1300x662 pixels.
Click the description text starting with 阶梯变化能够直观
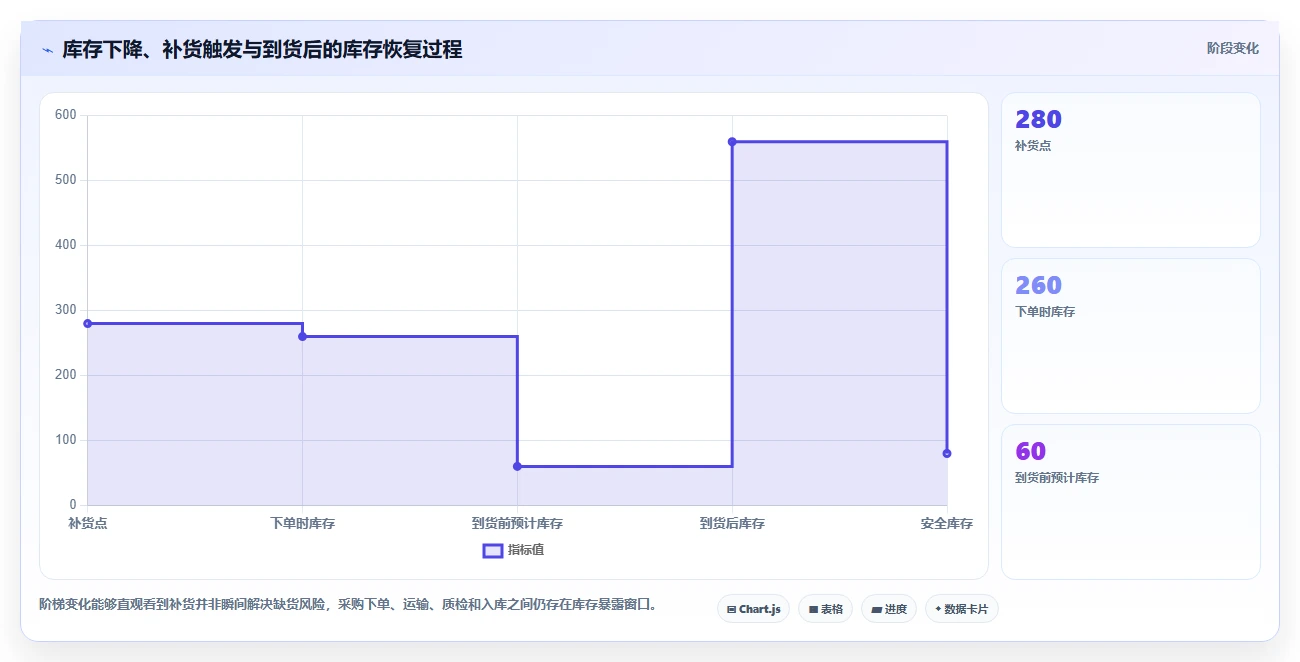[350, 604]
